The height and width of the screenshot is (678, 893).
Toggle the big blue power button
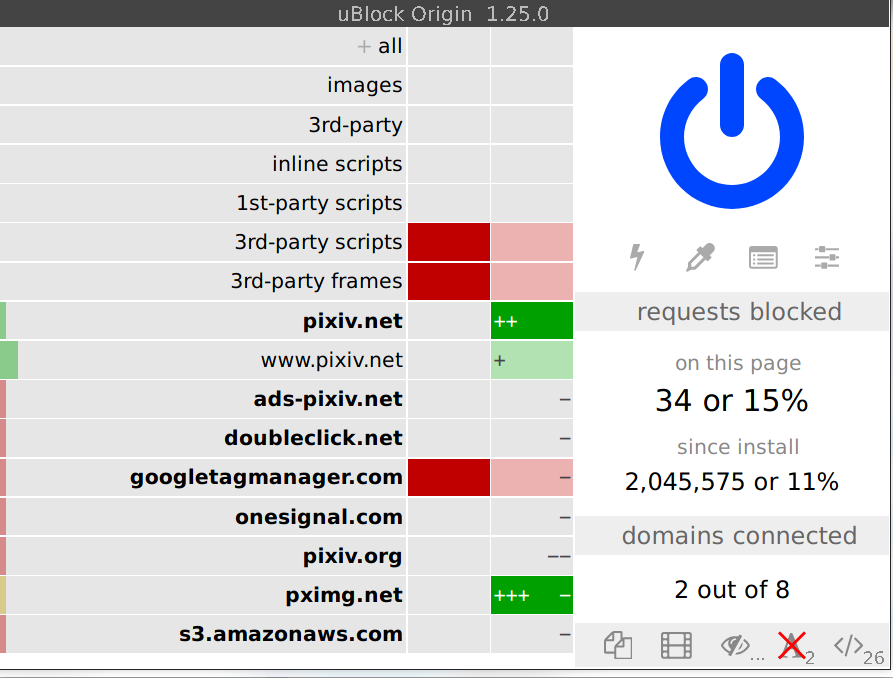(x=732, y=130)
